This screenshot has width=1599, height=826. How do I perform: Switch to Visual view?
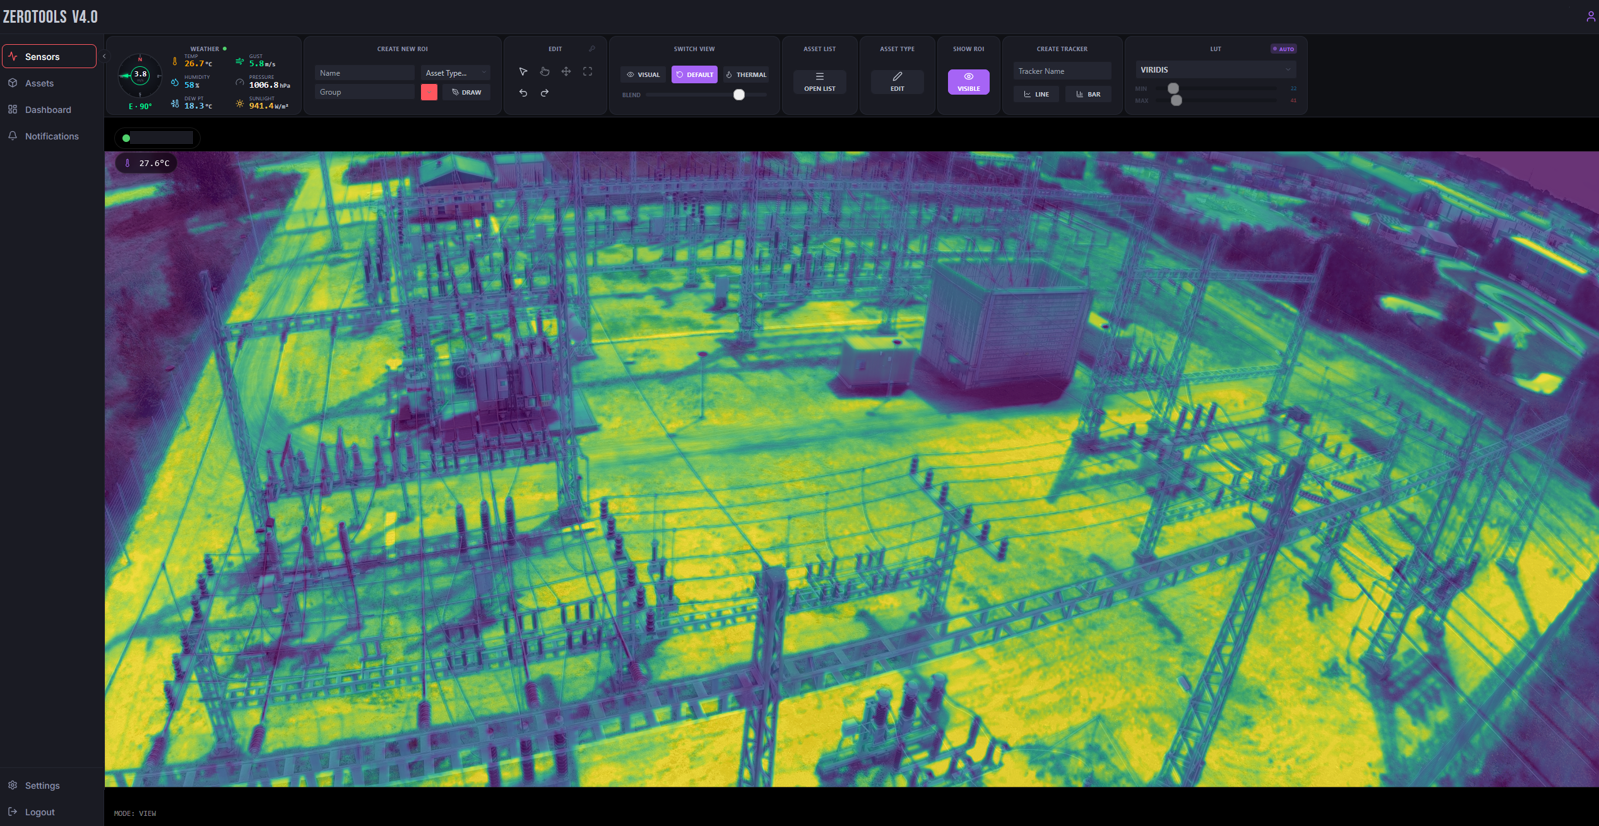[643, 75]
